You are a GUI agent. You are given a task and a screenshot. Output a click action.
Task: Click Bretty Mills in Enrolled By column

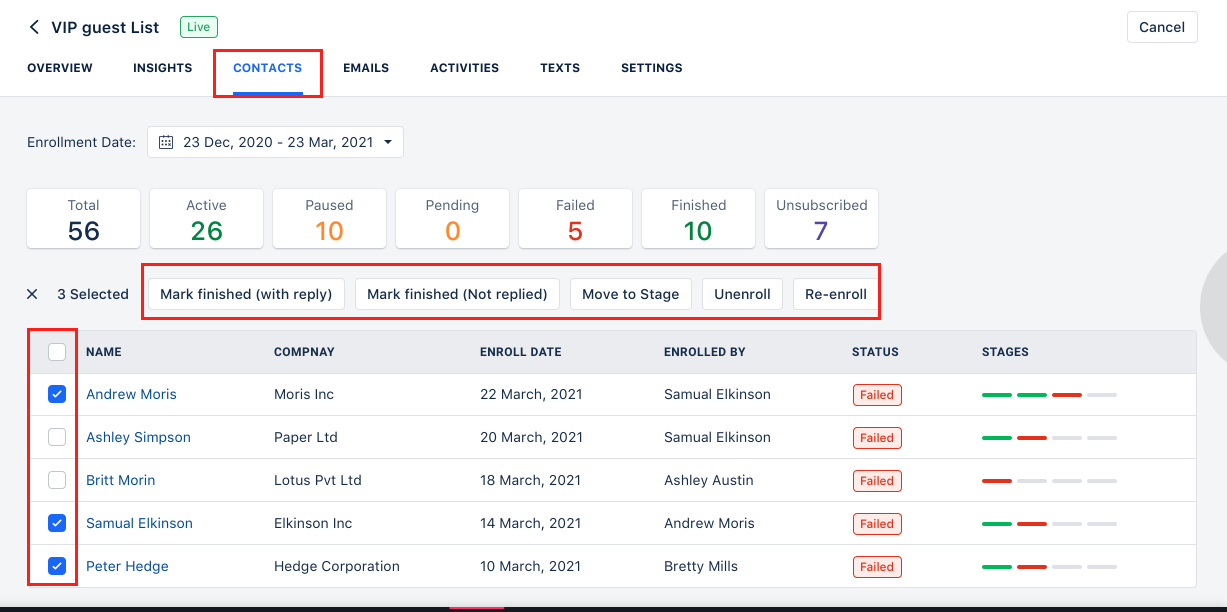701,566
